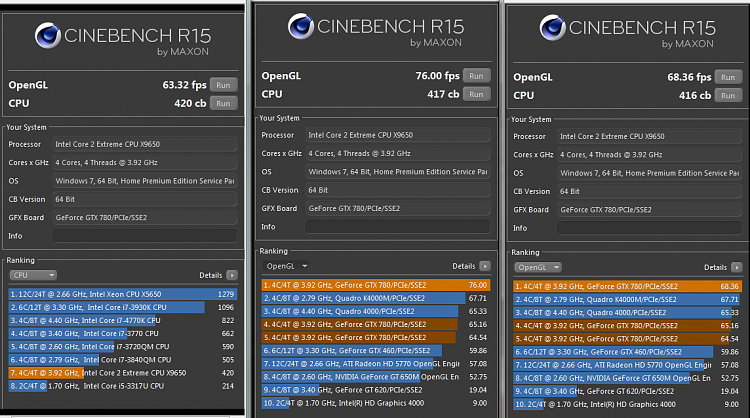Select middle window row Intel HD Graphics 4000
Viewport: 750px width, 418px height.
tap(376, 403)
